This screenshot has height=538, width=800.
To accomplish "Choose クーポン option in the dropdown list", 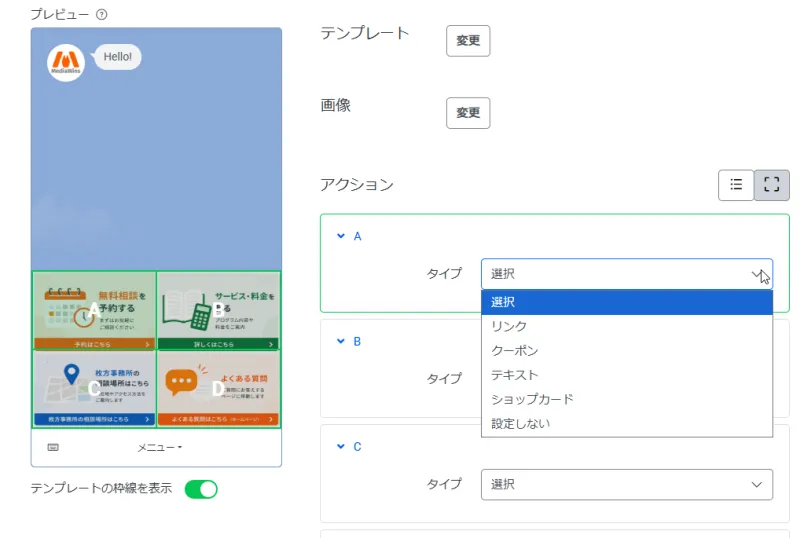I will click(x=627, y=351).
